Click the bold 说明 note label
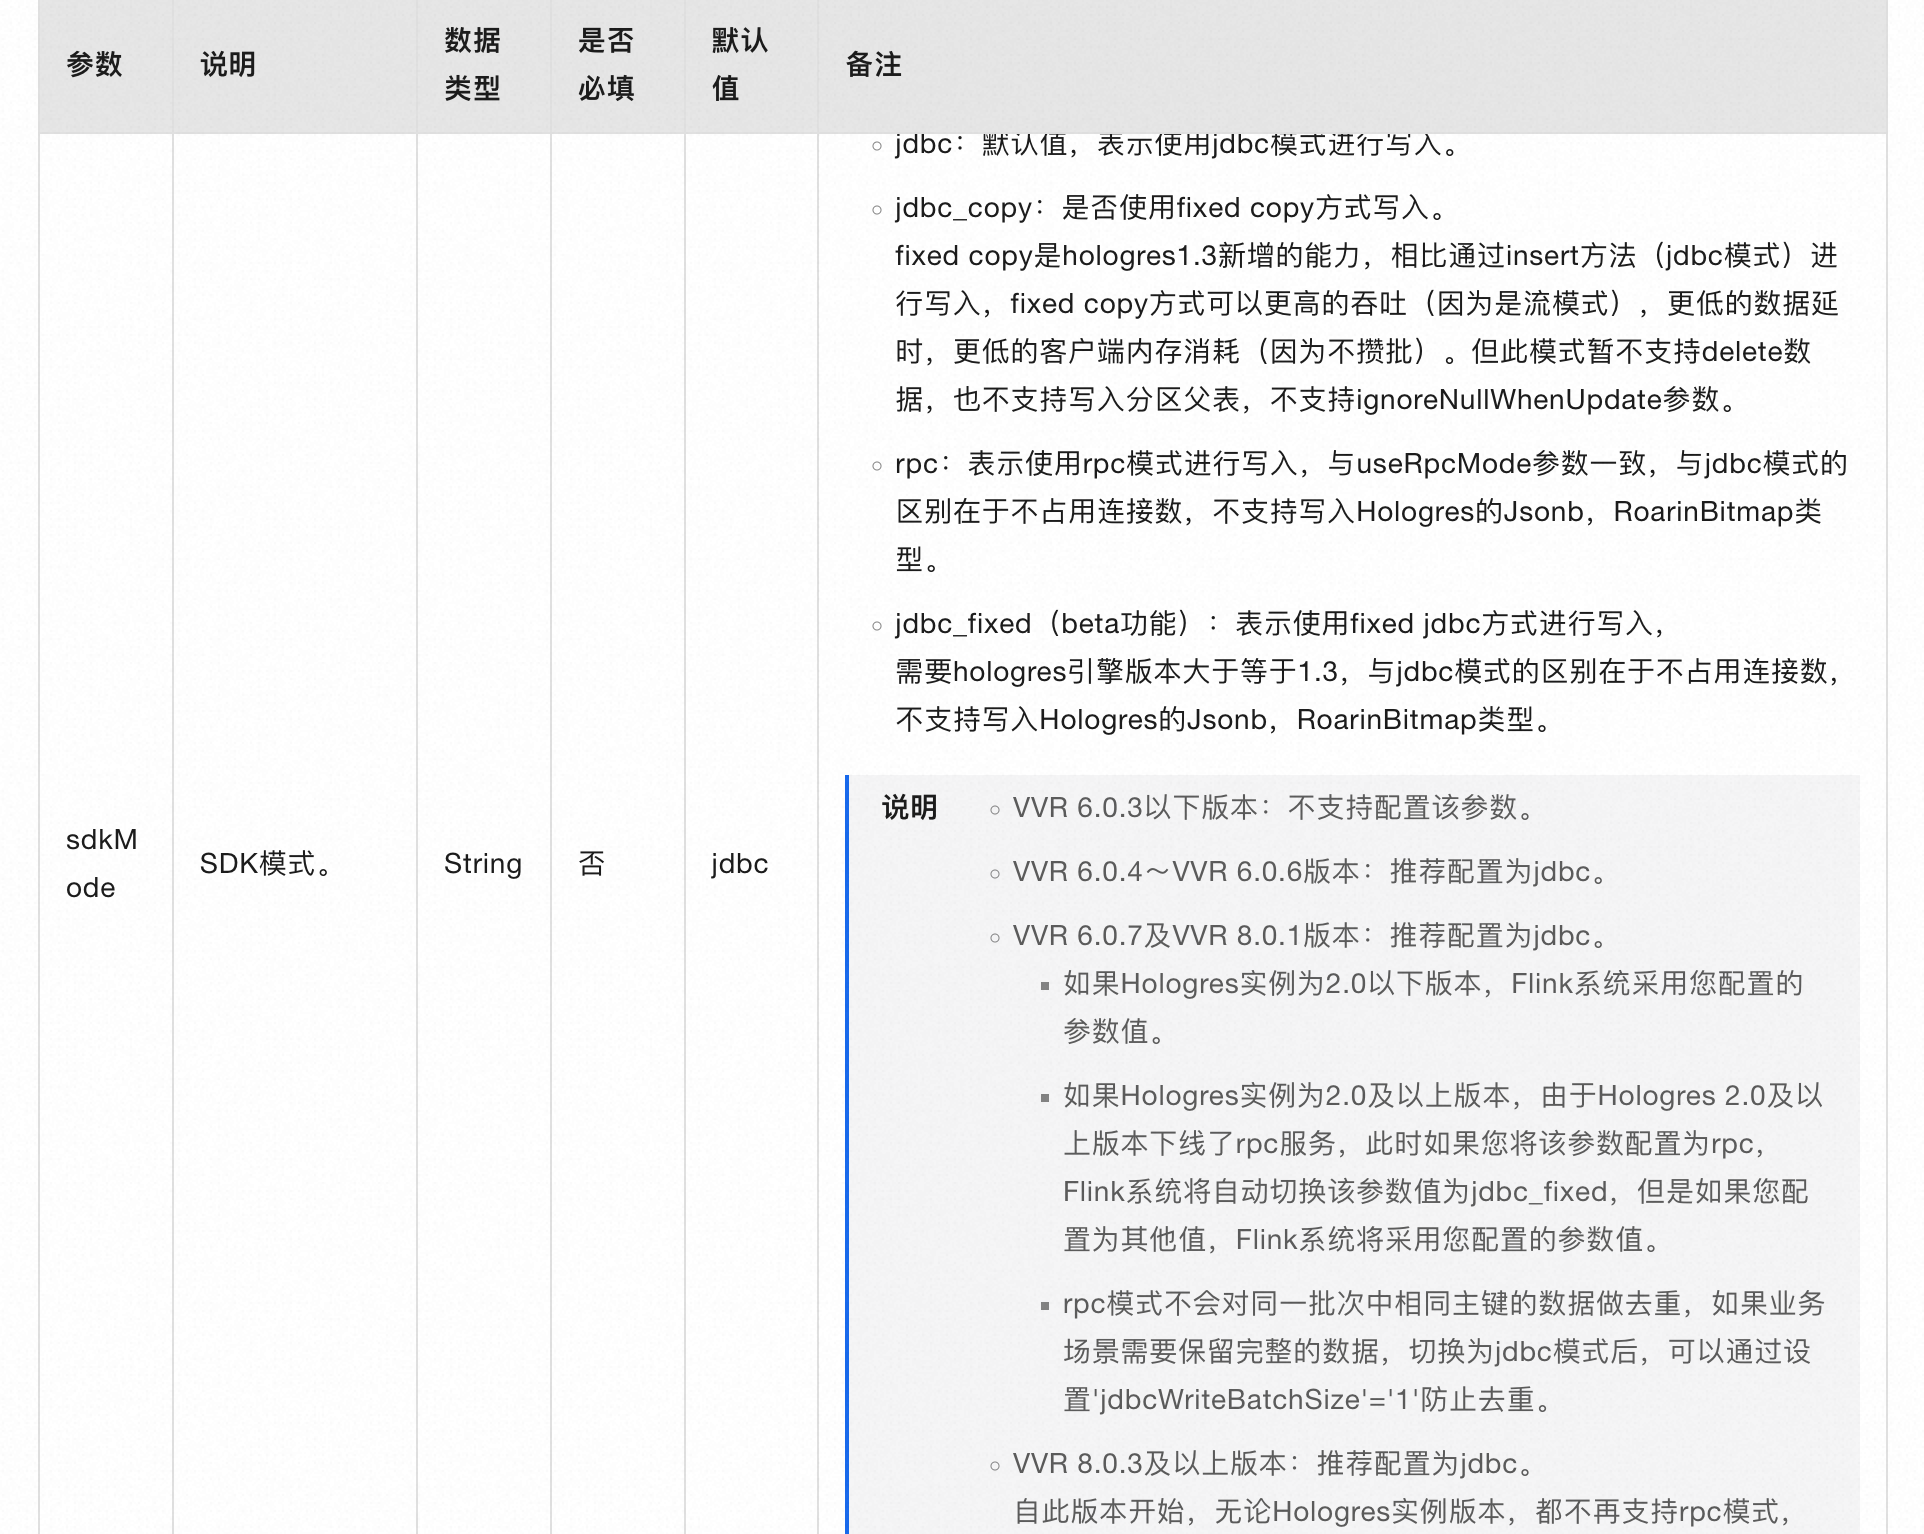 pyautogui.click(x=909, y=807)
